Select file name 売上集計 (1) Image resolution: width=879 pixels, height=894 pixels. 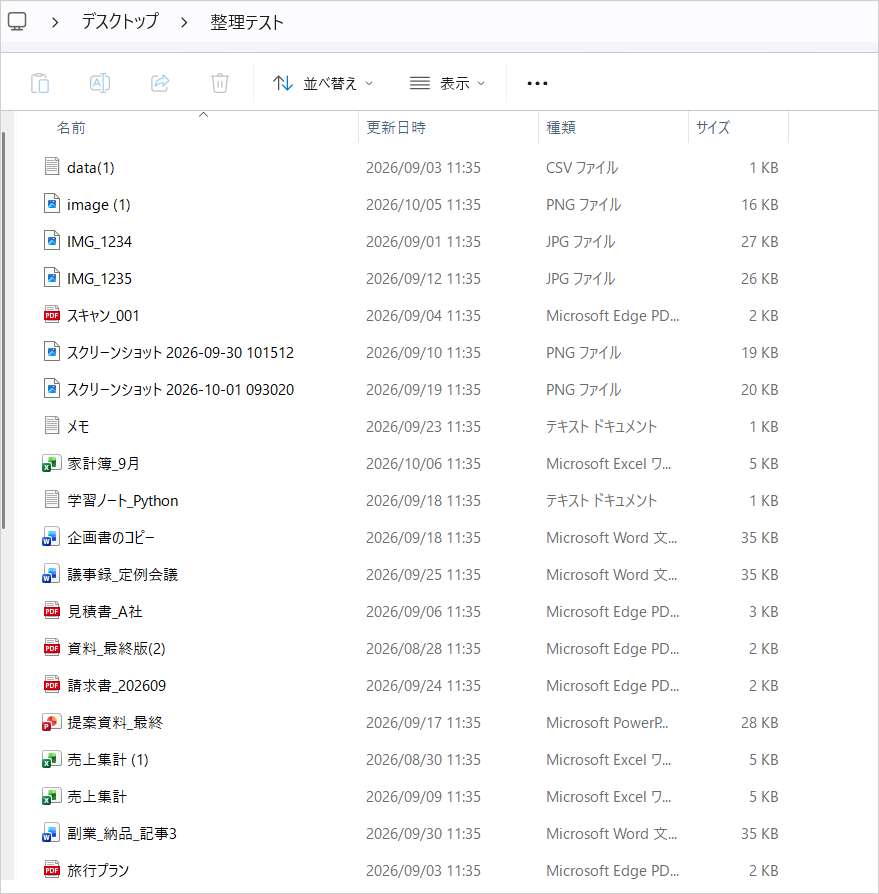[x=108, y=760]
